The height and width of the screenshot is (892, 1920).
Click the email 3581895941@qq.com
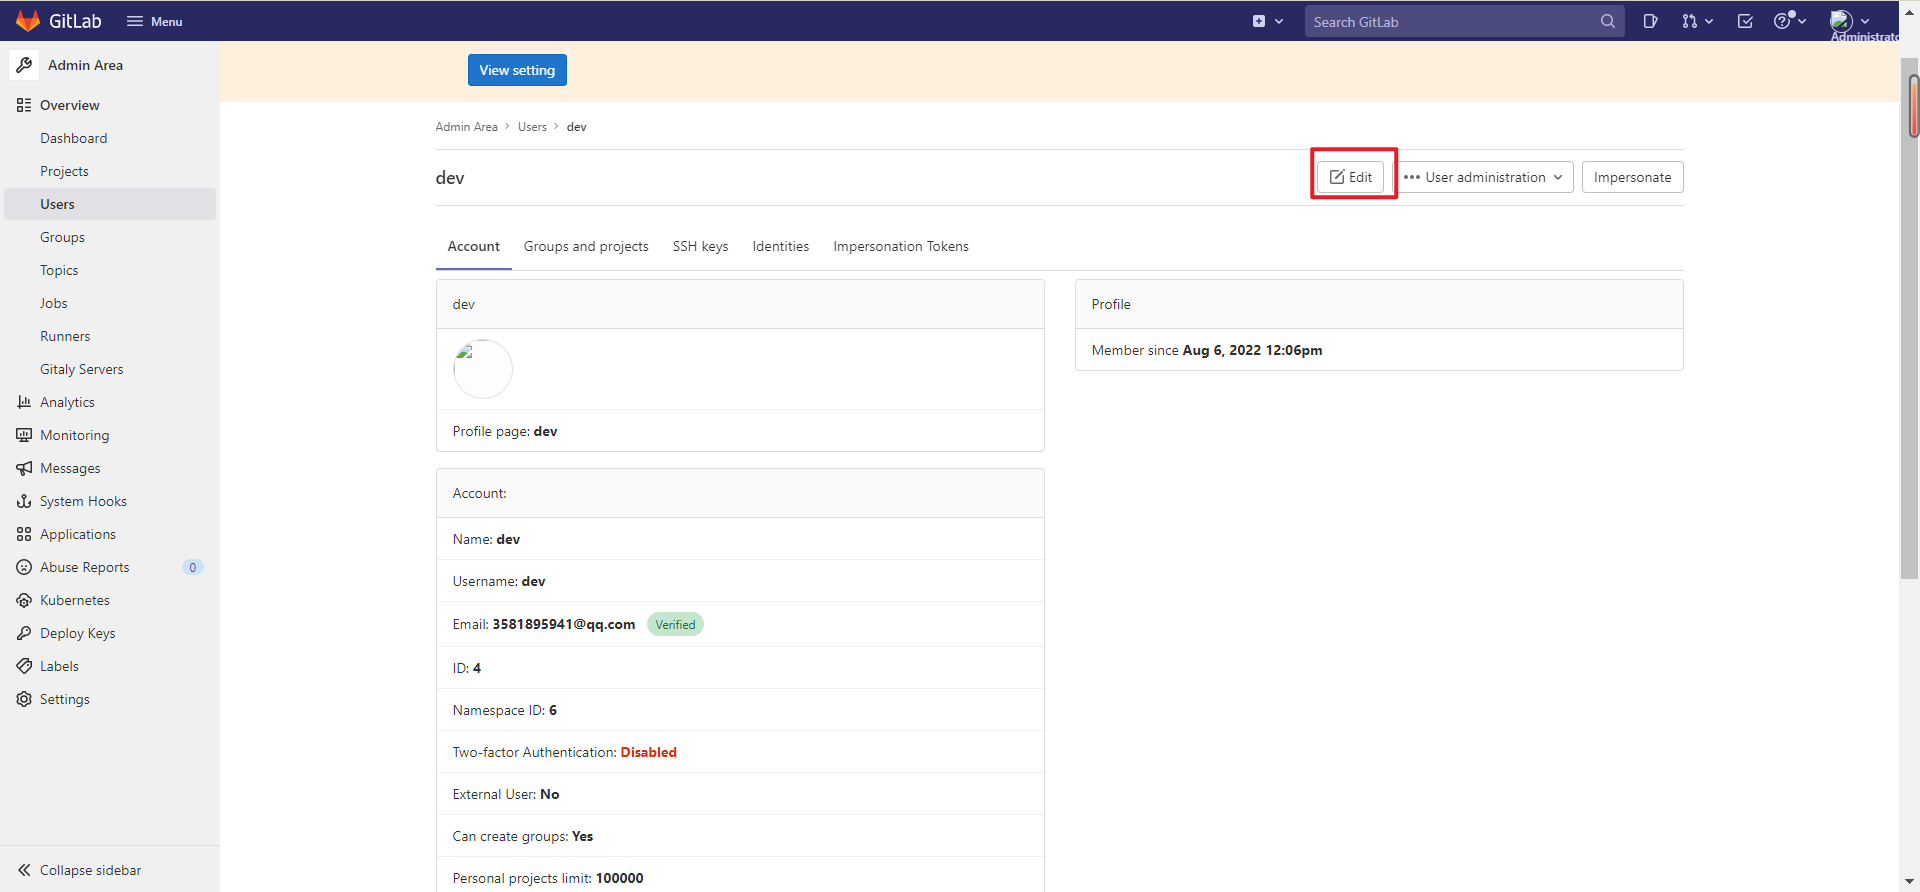564,624
